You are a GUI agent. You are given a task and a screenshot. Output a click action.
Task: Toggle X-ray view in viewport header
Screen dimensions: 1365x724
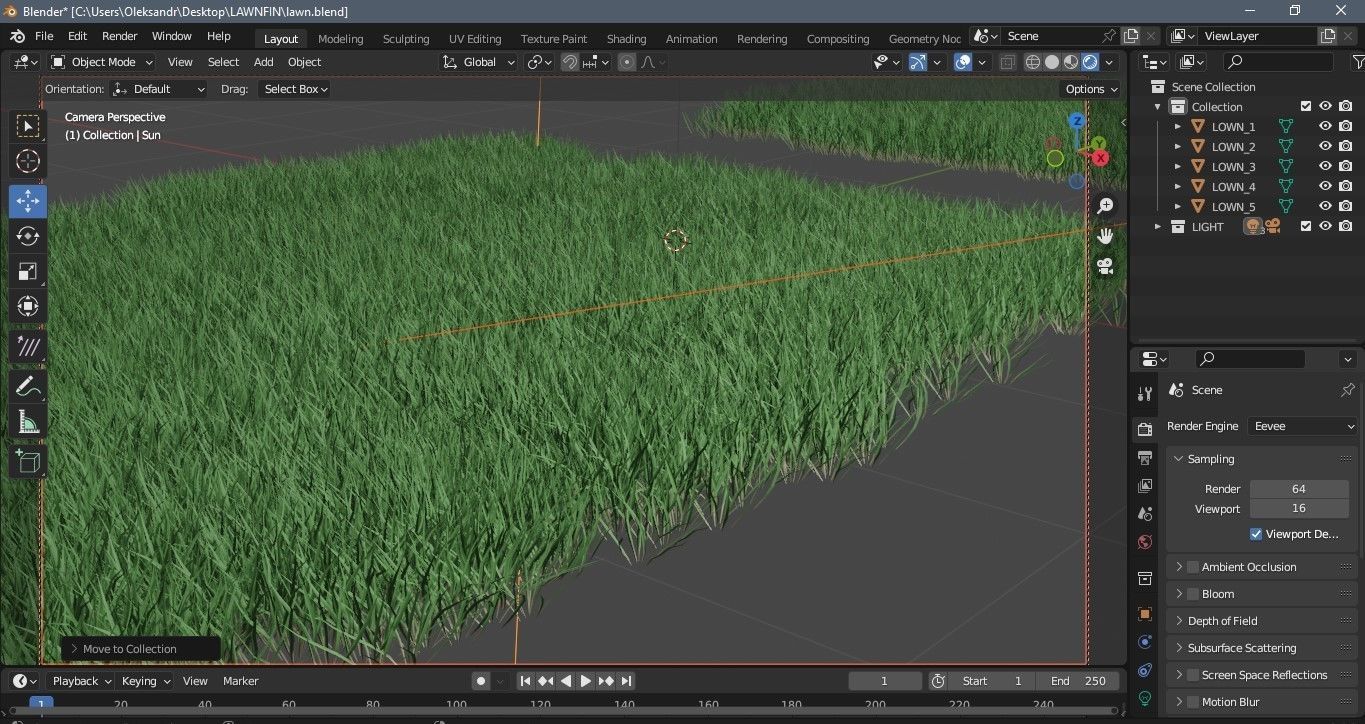[x=1007, y=62]
